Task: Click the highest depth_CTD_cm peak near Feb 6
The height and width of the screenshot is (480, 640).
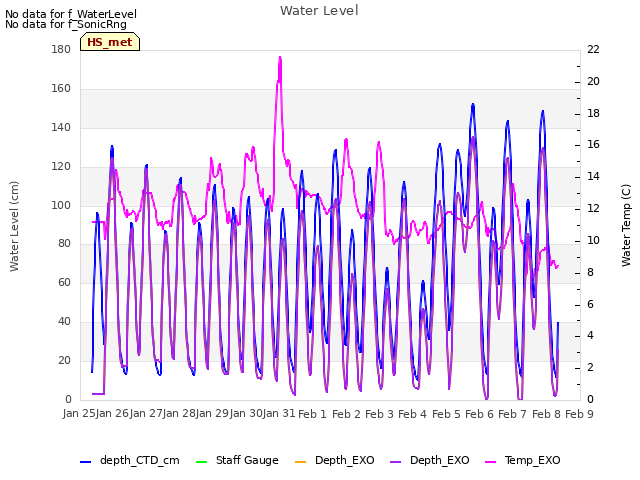Action: [x=473, y=105]
